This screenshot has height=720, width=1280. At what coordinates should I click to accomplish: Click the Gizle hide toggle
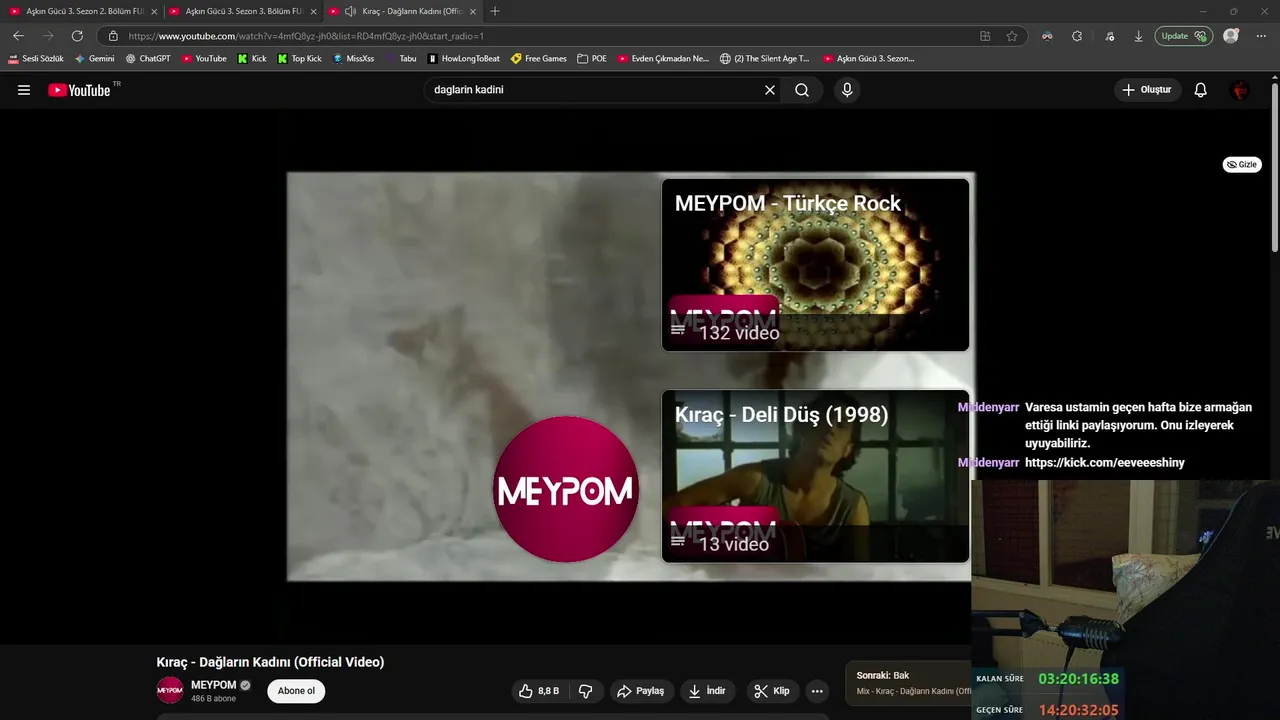pyautogui.click(x=1242, y=164)
